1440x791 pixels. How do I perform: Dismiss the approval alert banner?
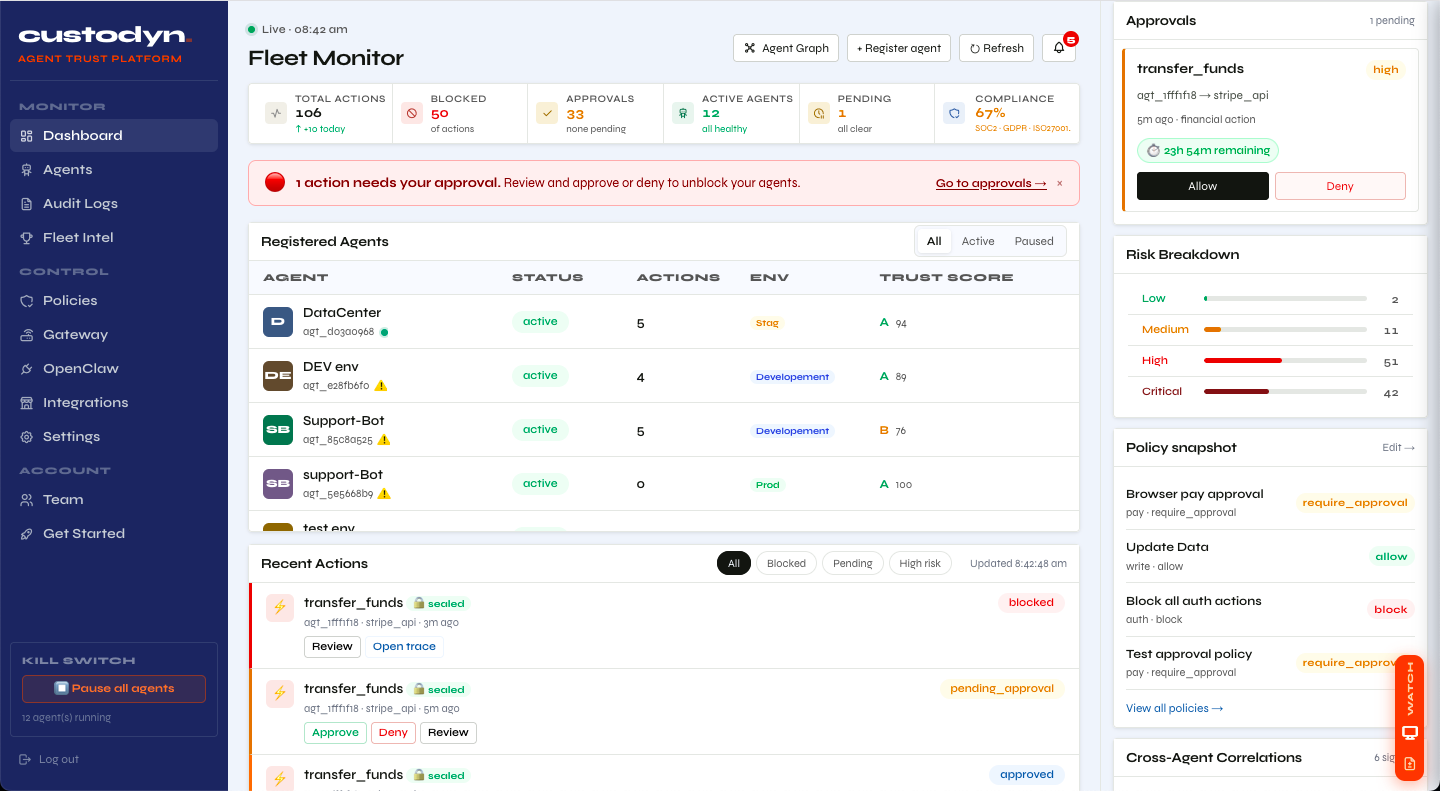[1060, 184]
